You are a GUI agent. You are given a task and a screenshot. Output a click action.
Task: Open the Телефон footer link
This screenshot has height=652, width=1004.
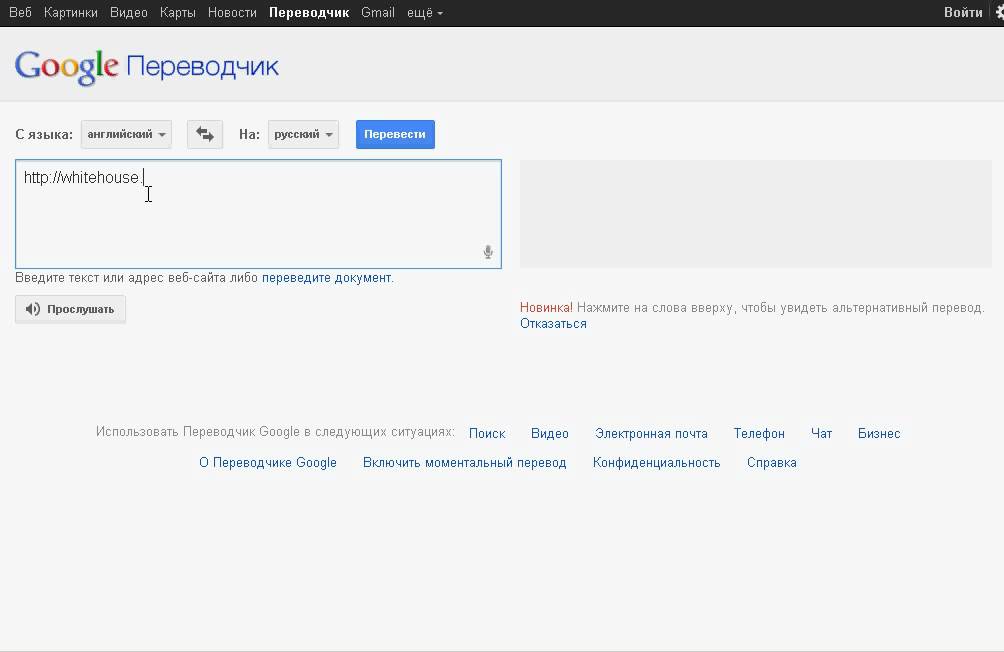[x=759, y=434]
